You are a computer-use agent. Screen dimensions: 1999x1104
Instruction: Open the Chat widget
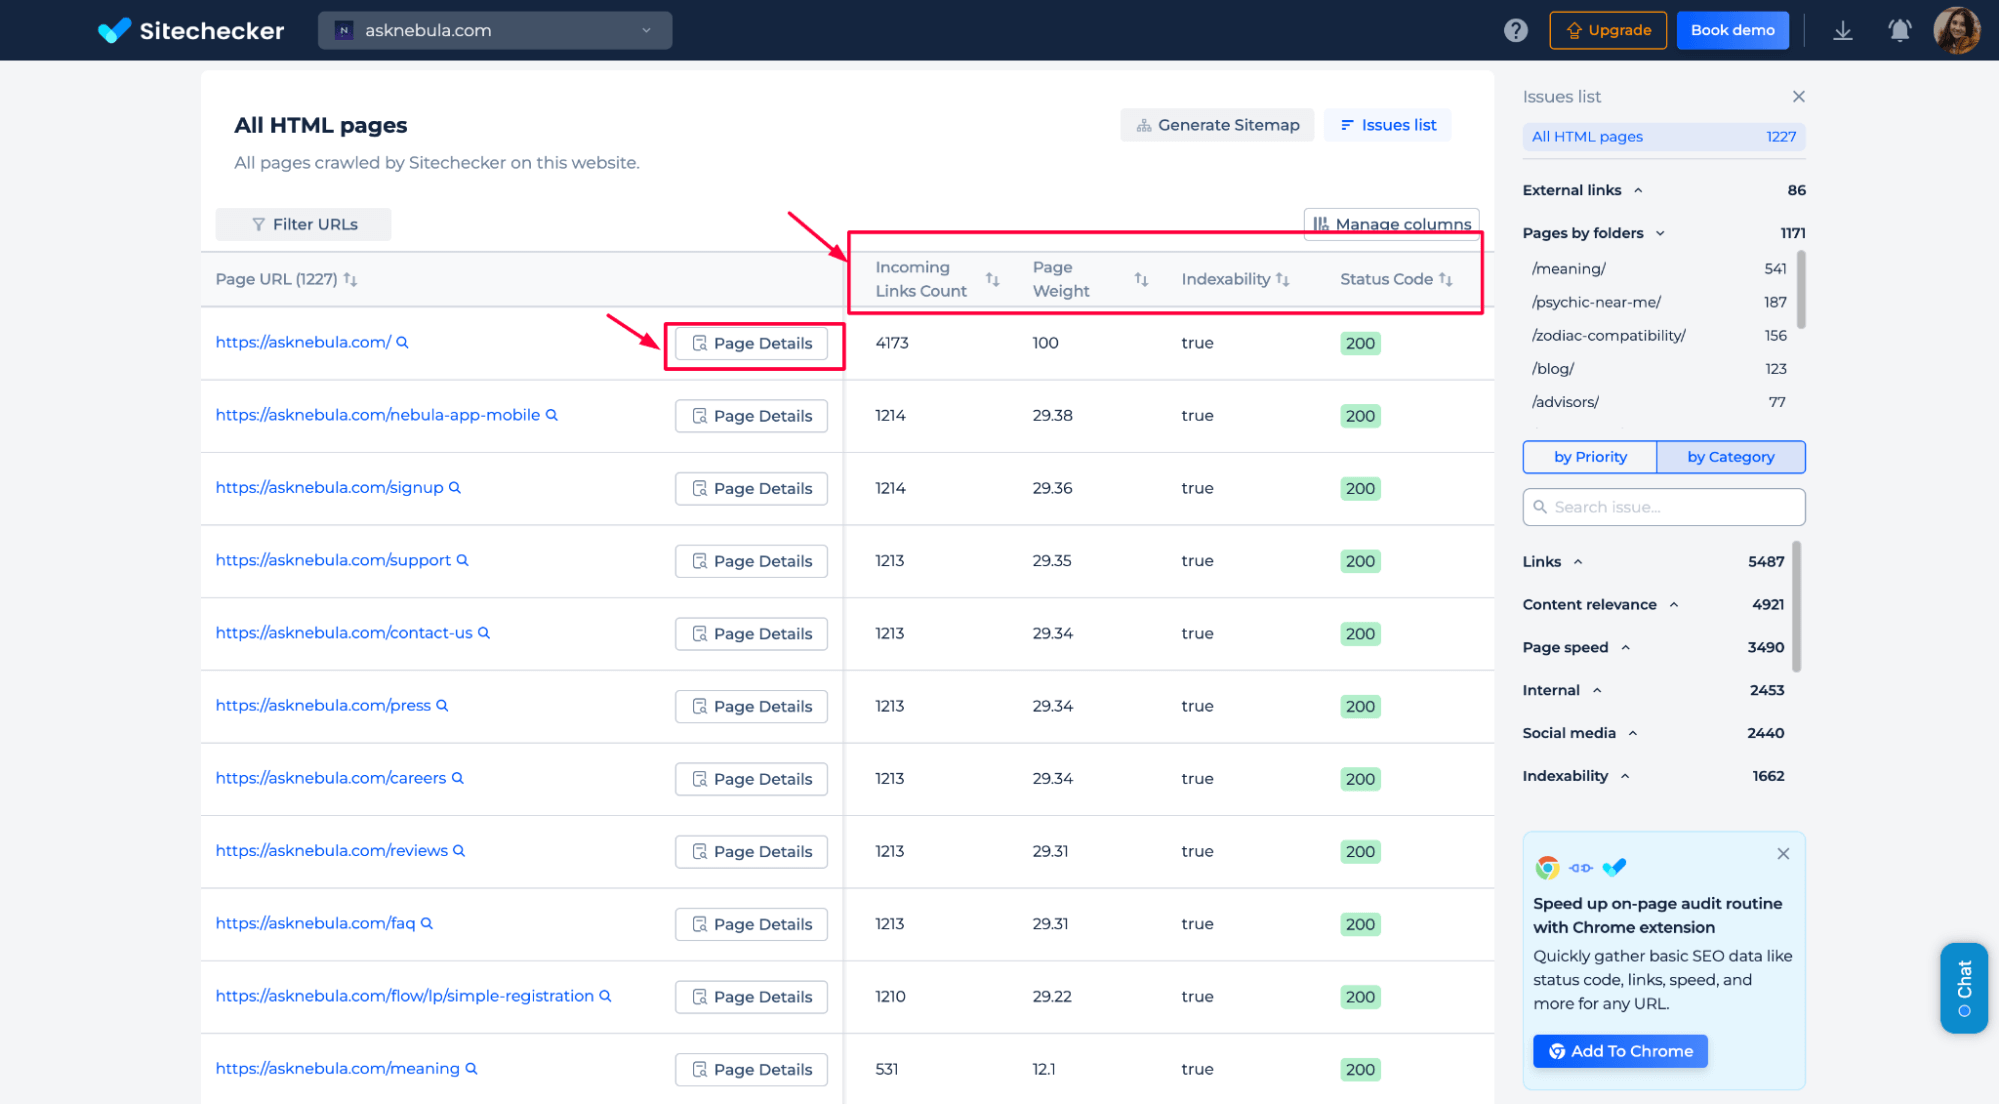click(x=1963, y=988)
